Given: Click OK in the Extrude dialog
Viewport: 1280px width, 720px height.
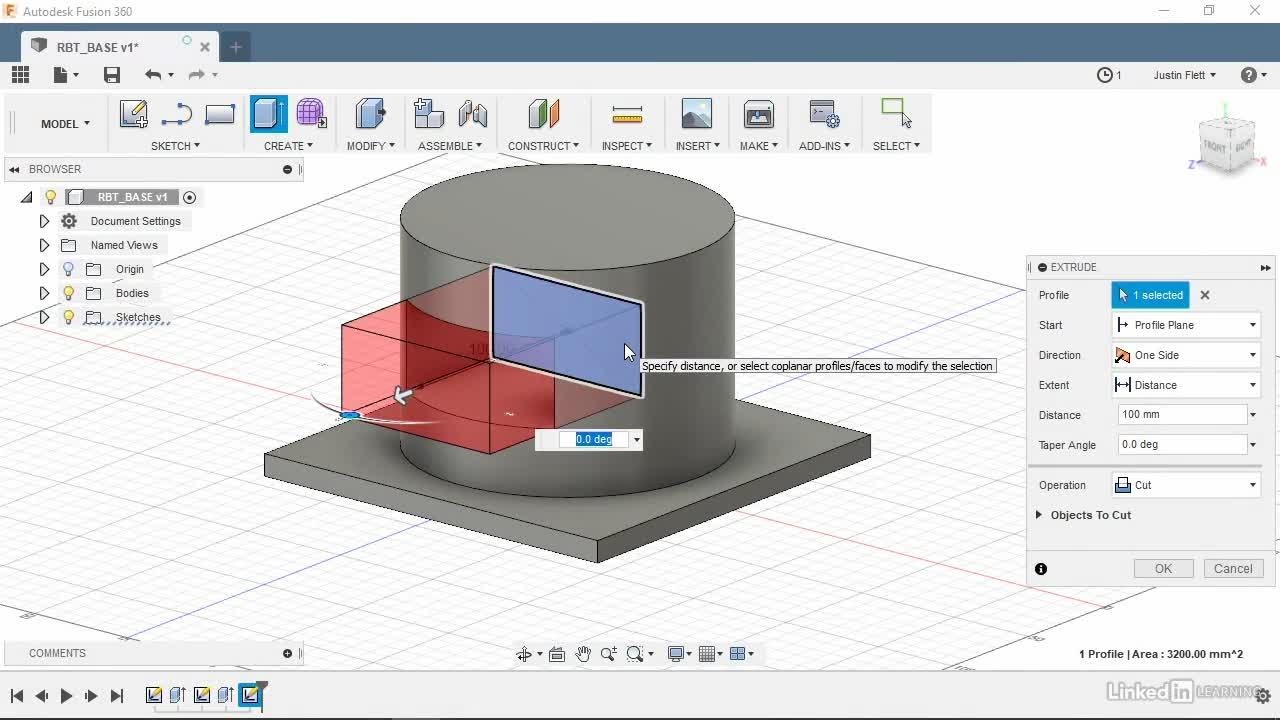Looking at the screenshot, I should 1163,568.
